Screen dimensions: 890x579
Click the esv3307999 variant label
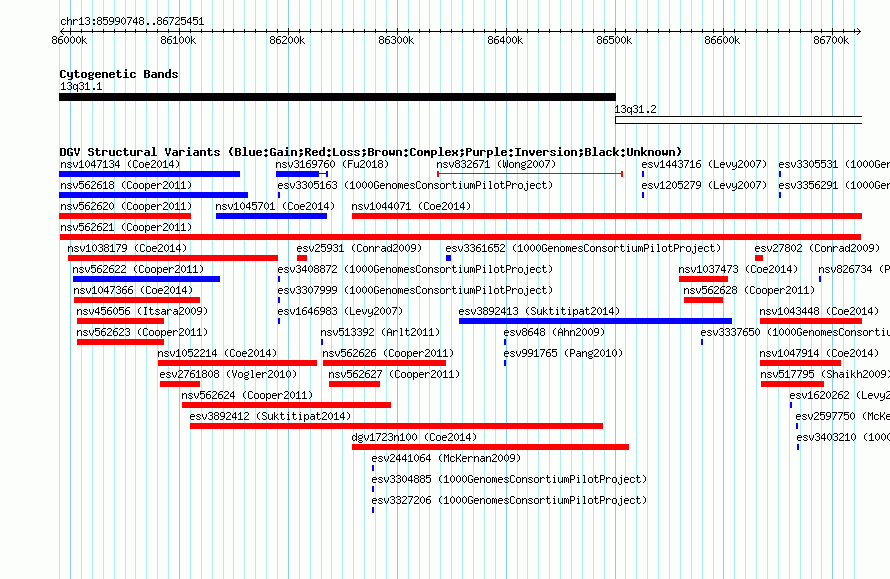pos(415,290)
